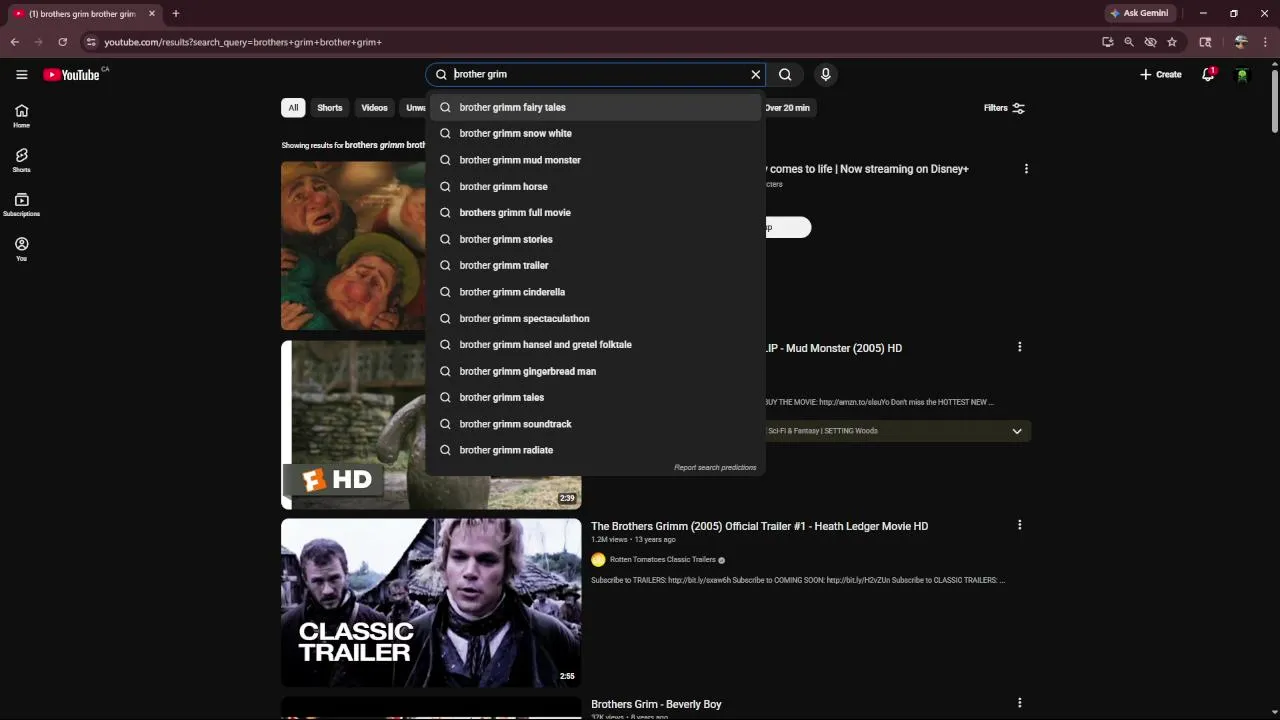Image resolution: width=1280 pixels, height=720 pixels.
Task: Choose suggestion brother grimm horse
Action: pos(596,186)
